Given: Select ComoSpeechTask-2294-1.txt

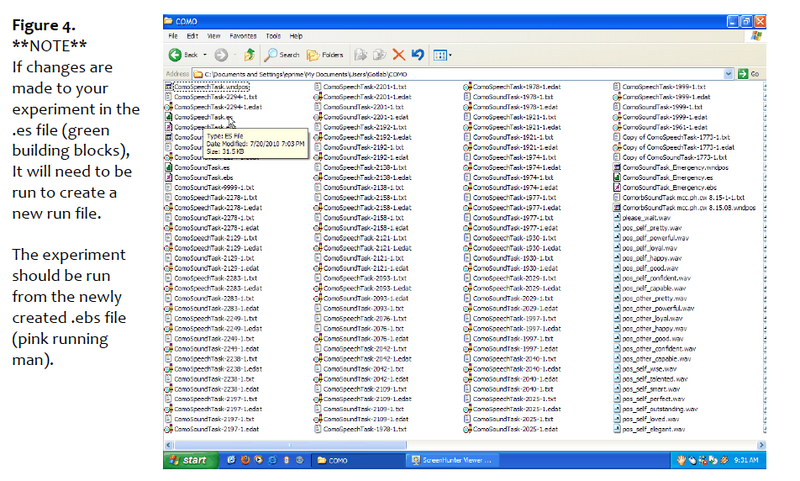Looking at the screenshot, I should 211,97.
